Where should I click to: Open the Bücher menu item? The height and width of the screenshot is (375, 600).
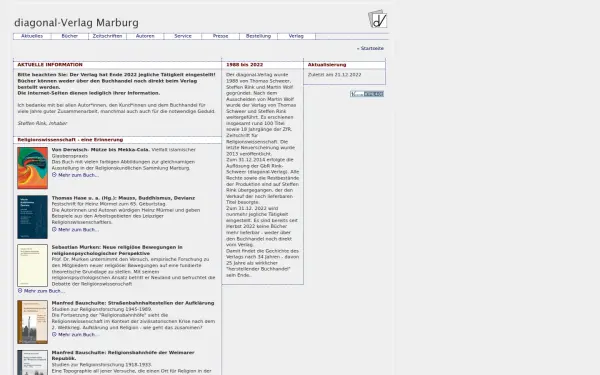(70, 36)
